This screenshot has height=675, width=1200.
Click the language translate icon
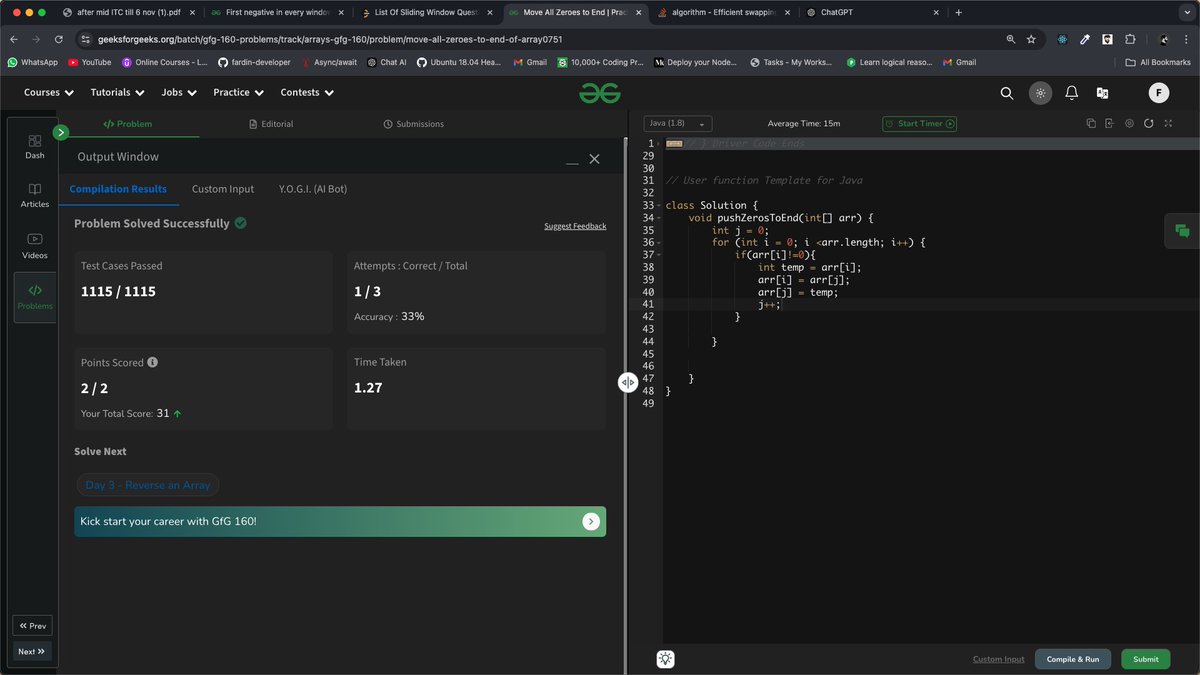(1102, 93)
